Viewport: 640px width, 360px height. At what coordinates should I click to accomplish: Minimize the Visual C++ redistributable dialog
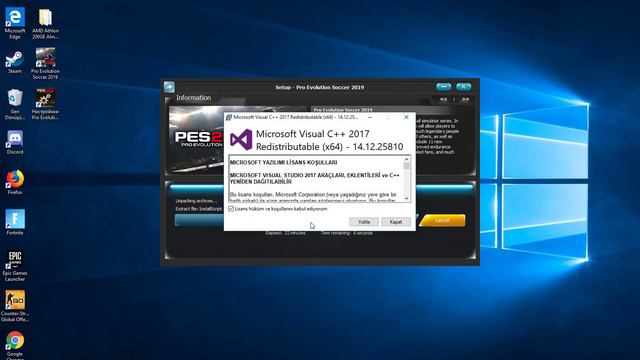(x=370, y=117)
